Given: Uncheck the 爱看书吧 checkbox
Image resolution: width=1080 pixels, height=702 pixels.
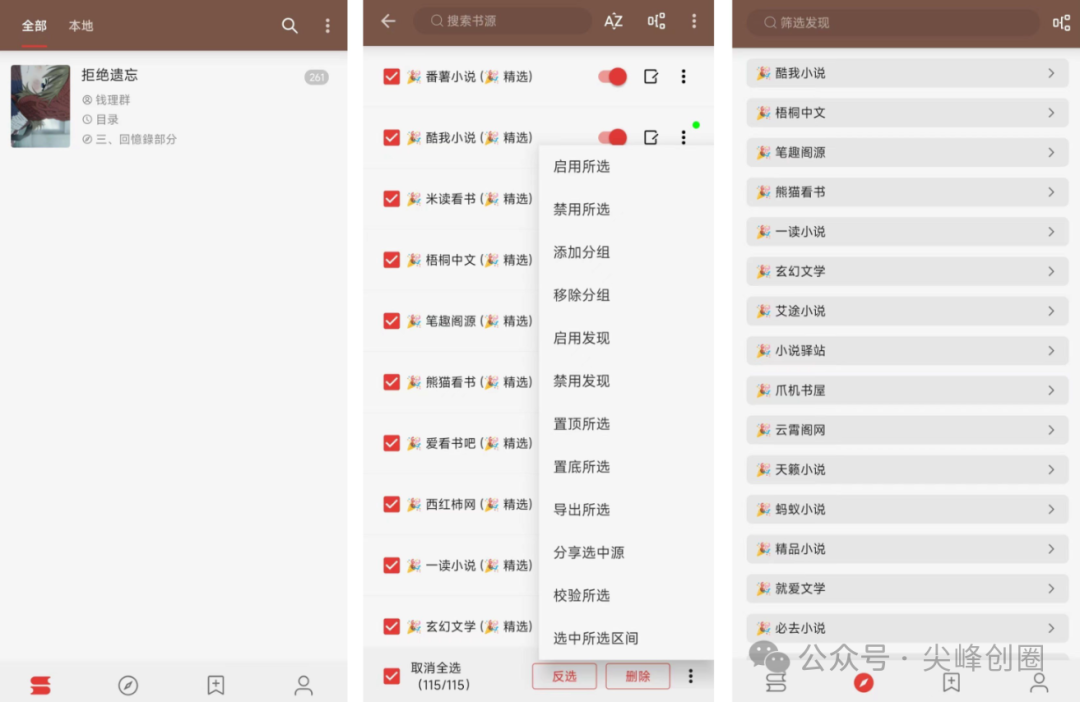Looking at the screenshot, I should (x=391, y=443).
